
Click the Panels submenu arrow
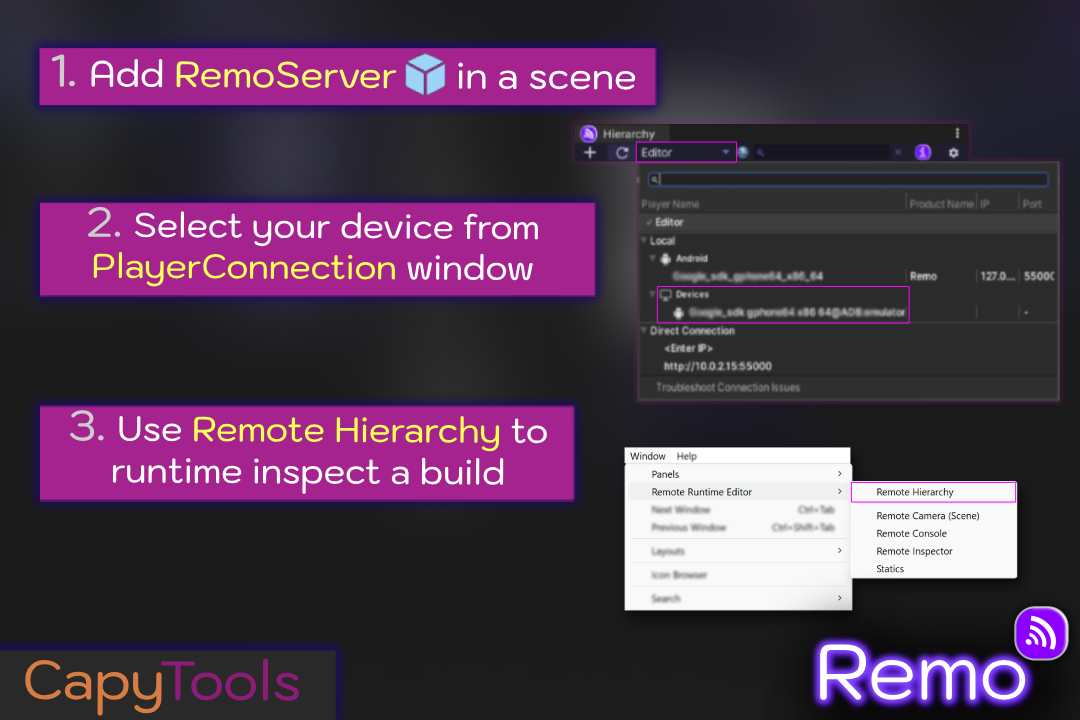(840, 474)
